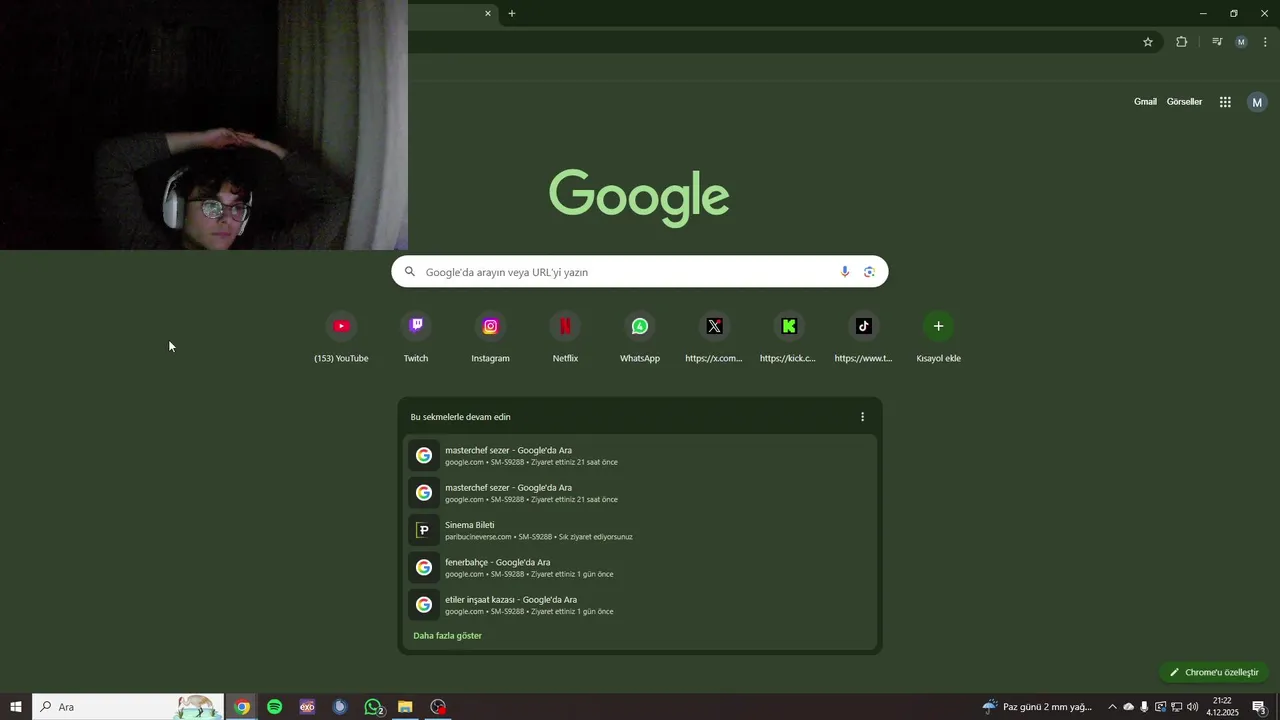Viewport: 1280px width, 720px height.
Task: Open Chrome profile icon in toolbar
Action: tap(1241, 42)
